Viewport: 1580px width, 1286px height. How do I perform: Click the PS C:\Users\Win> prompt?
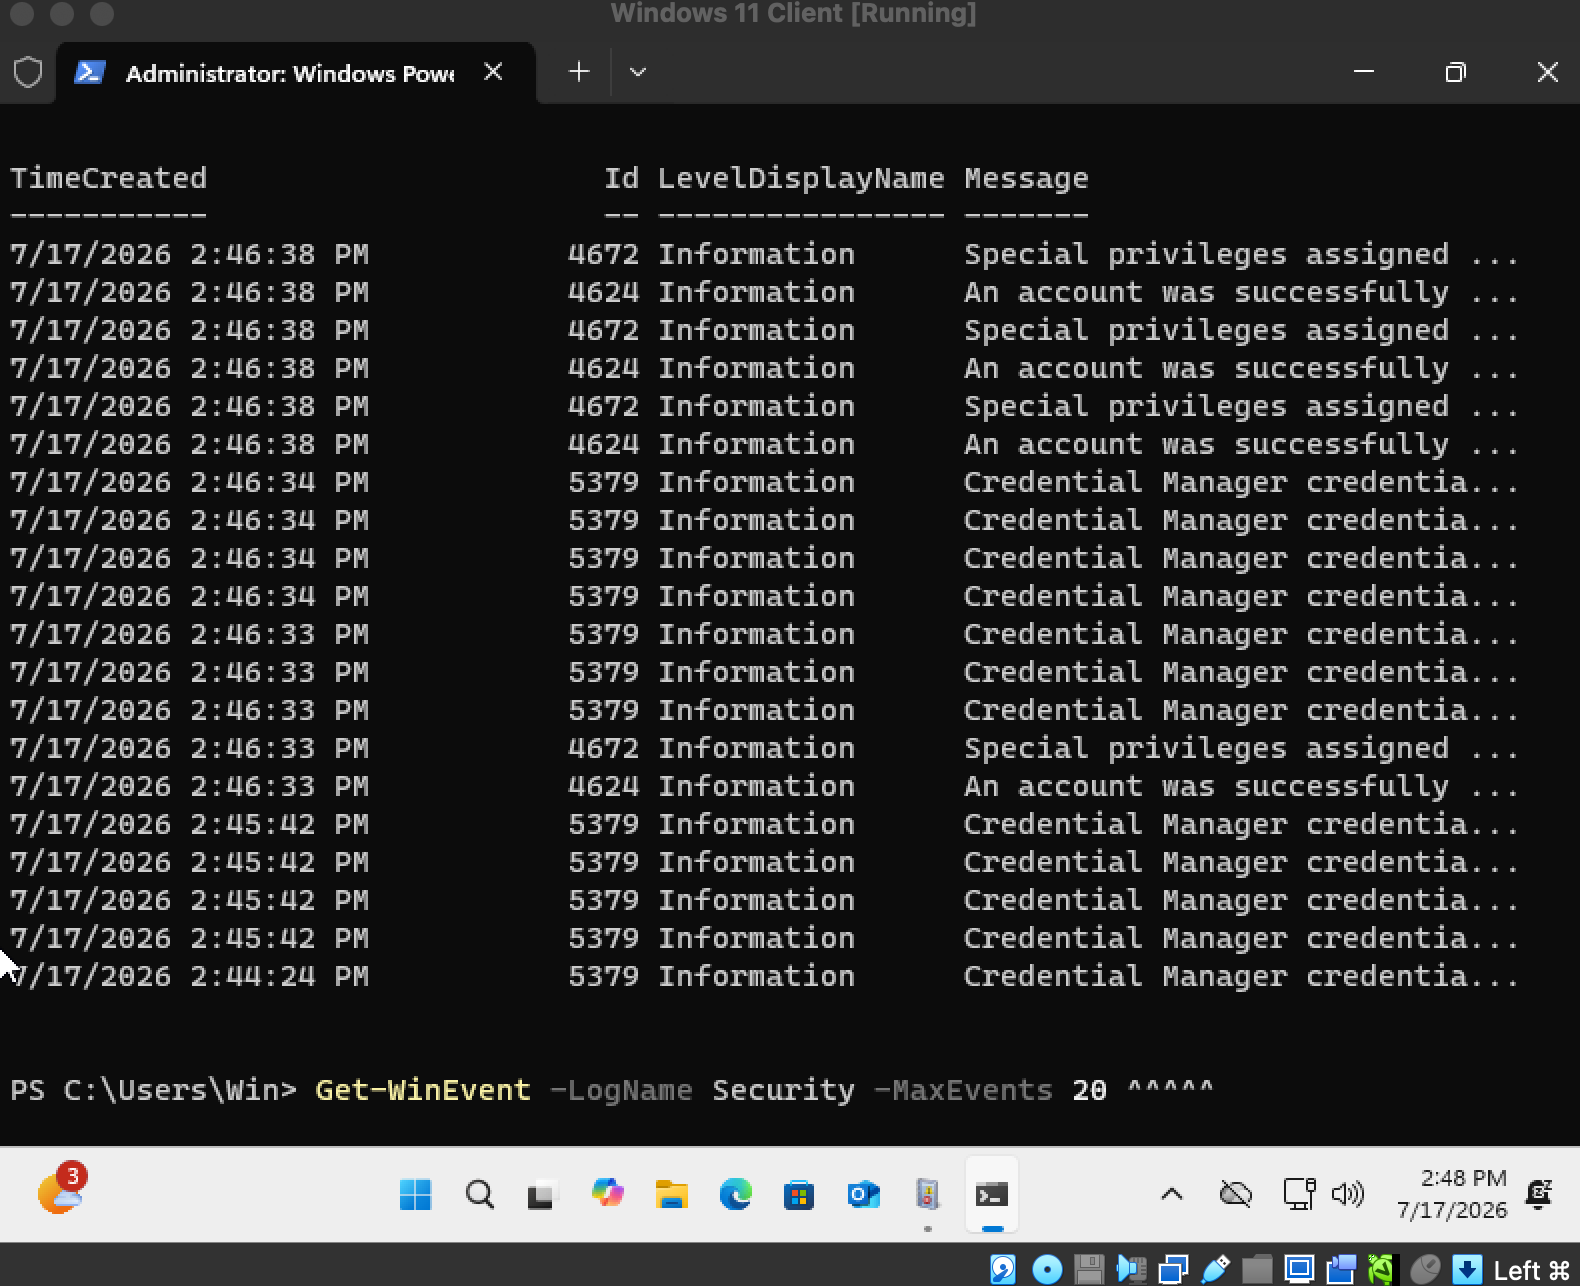tap(153, 1089)
